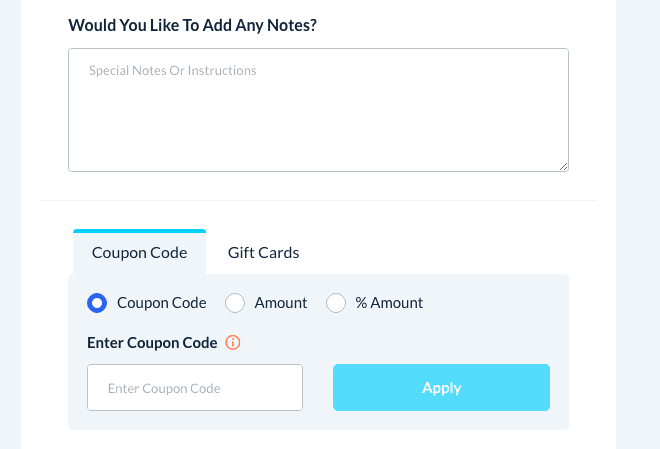Viewport: 660px width, 449px height.
Task: Click into the Enter Coupon Code field
Action: coord(195,387)
